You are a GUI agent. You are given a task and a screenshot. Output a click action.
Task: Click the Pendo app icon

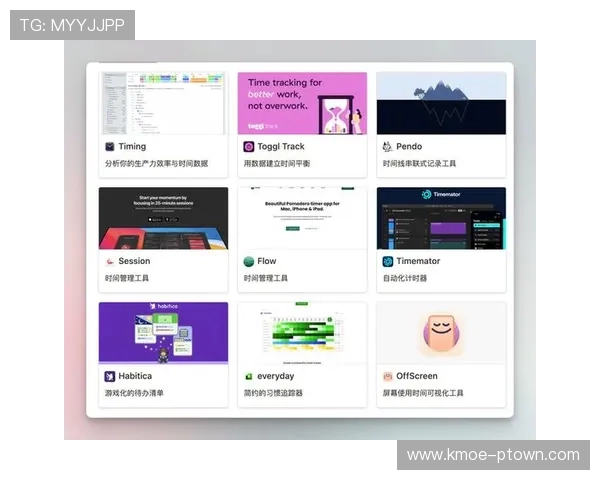point(387,147)
